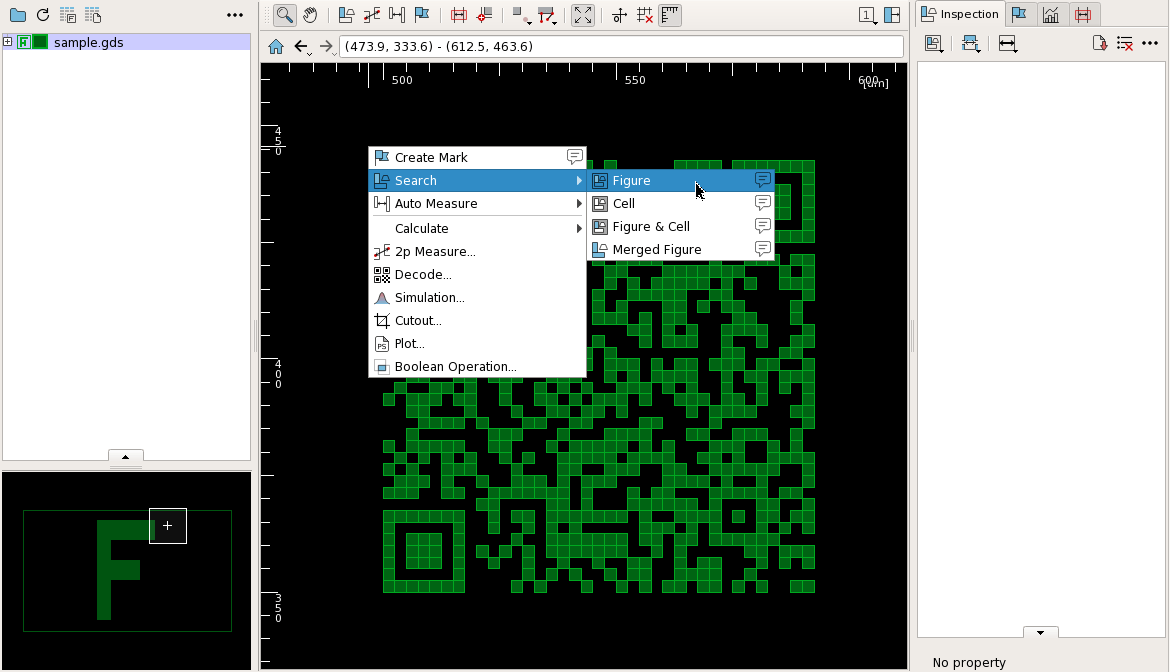
Task: Open the horizontal arrow width dropdown
Action: [x=1008, y=44]
